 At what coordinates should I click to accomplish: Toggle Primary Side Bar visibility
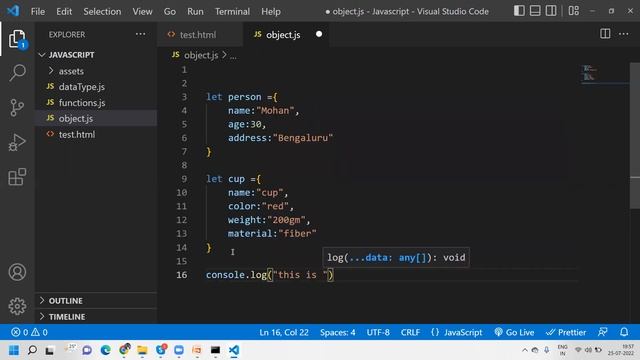point(519,11)
